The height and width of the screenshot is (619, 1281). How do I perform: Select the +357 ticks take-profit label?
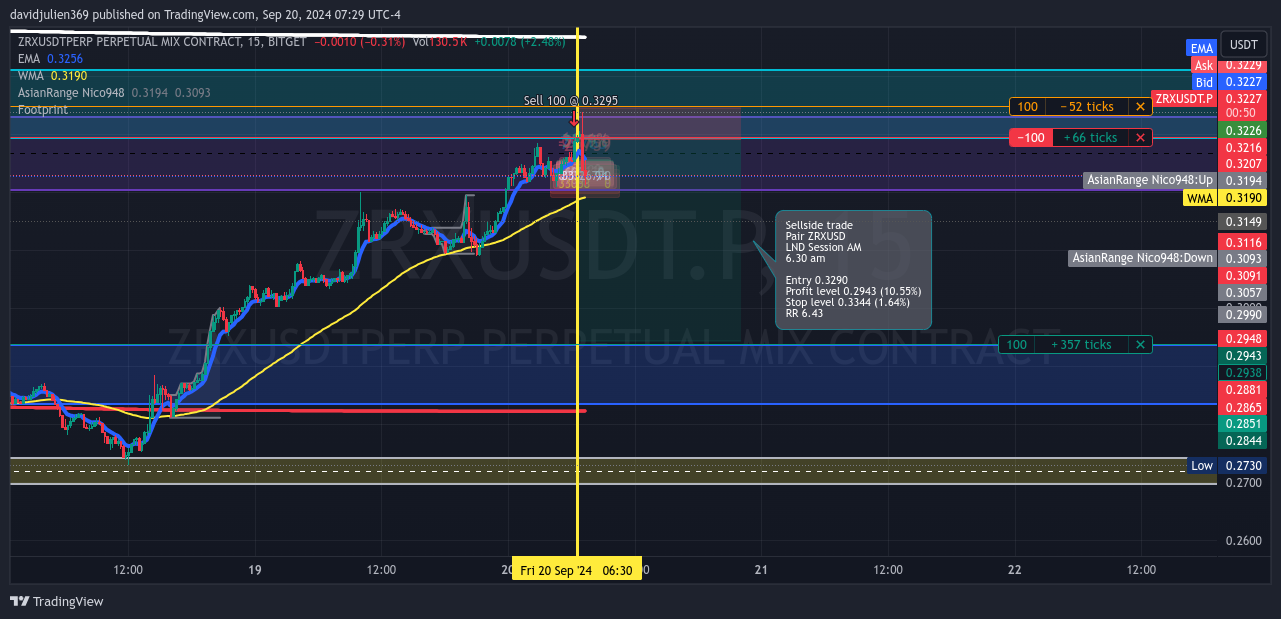click(1082, 345)
